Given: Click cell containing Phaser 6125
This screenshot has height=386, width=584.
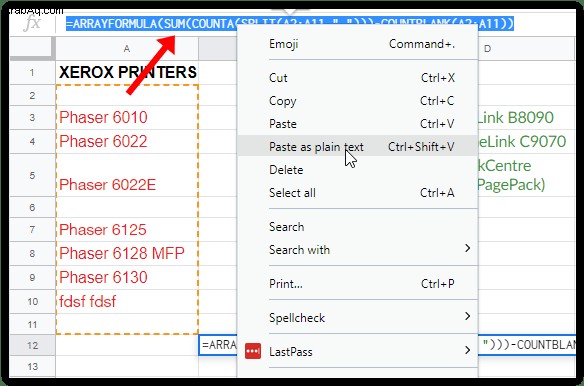Looking at the screenshot, I should coord(127,230).
